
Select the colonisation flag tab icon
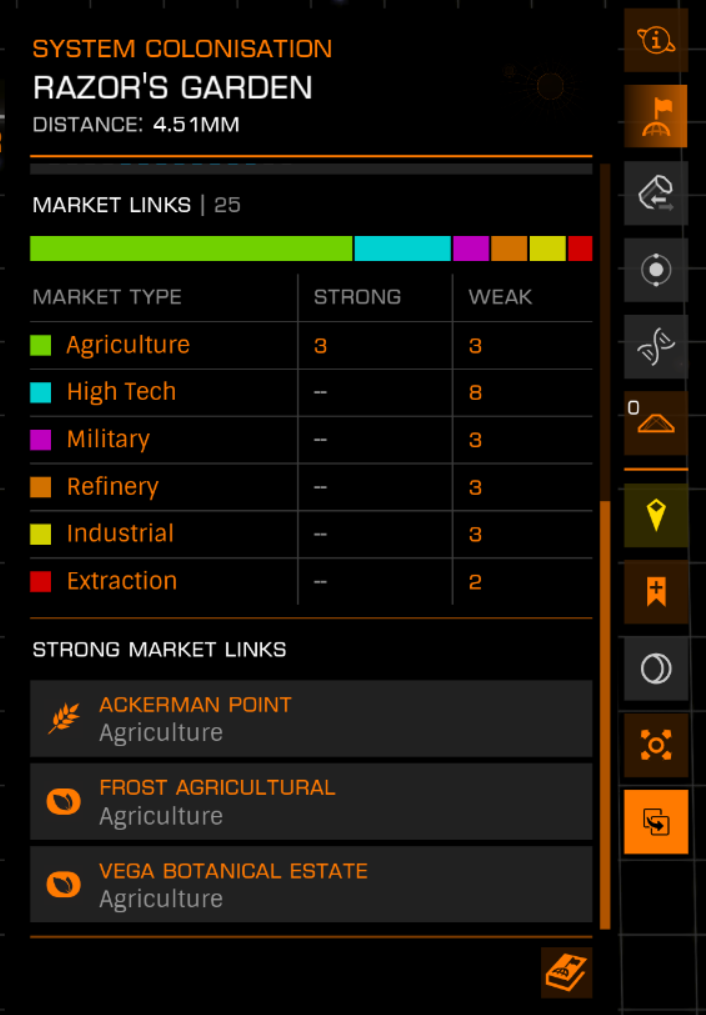coord(656,116)
